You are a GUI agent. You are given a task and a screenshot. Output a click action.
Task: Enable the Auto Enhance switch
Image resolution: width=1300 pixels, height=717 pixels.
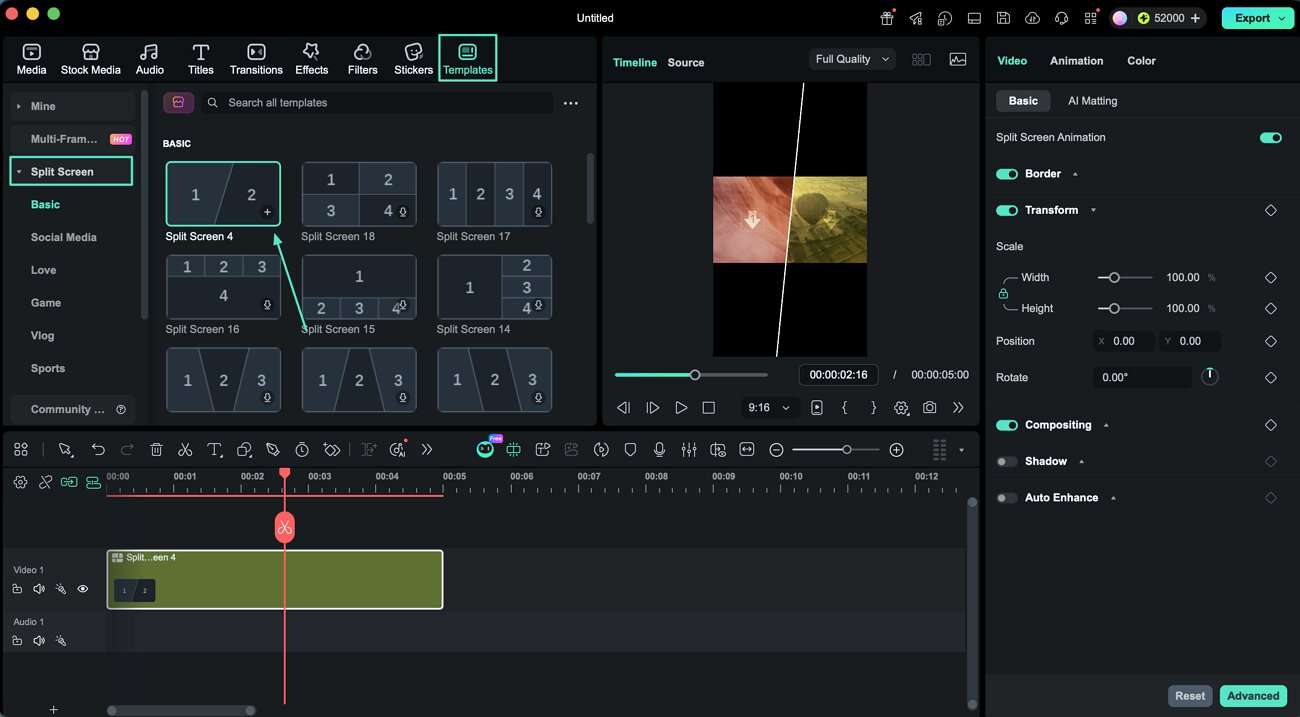click(x=1007, y=497)
